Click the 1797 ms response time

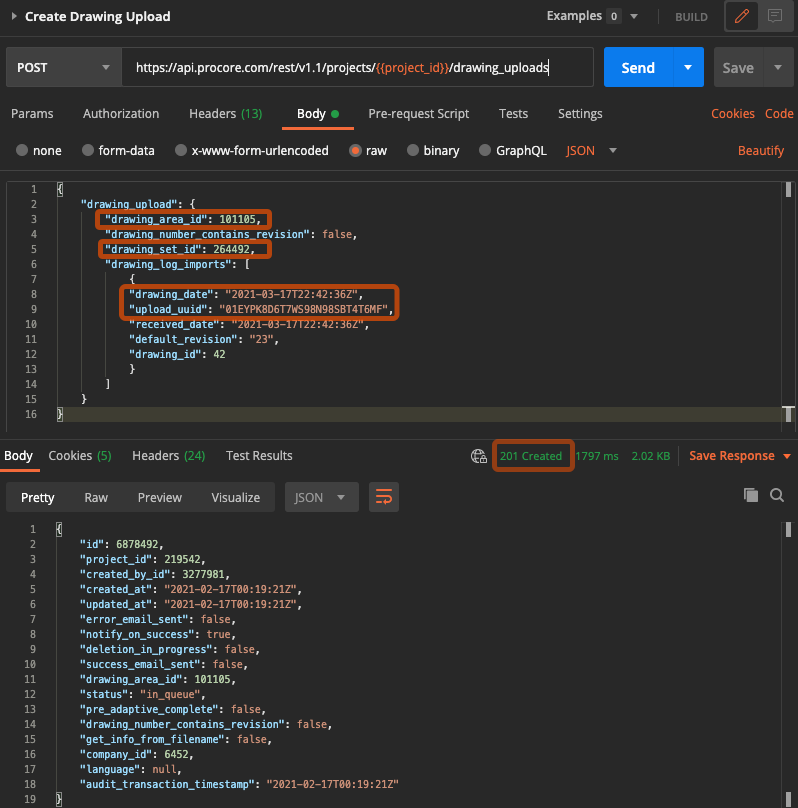pyautogui.click(x=597, y=456)
